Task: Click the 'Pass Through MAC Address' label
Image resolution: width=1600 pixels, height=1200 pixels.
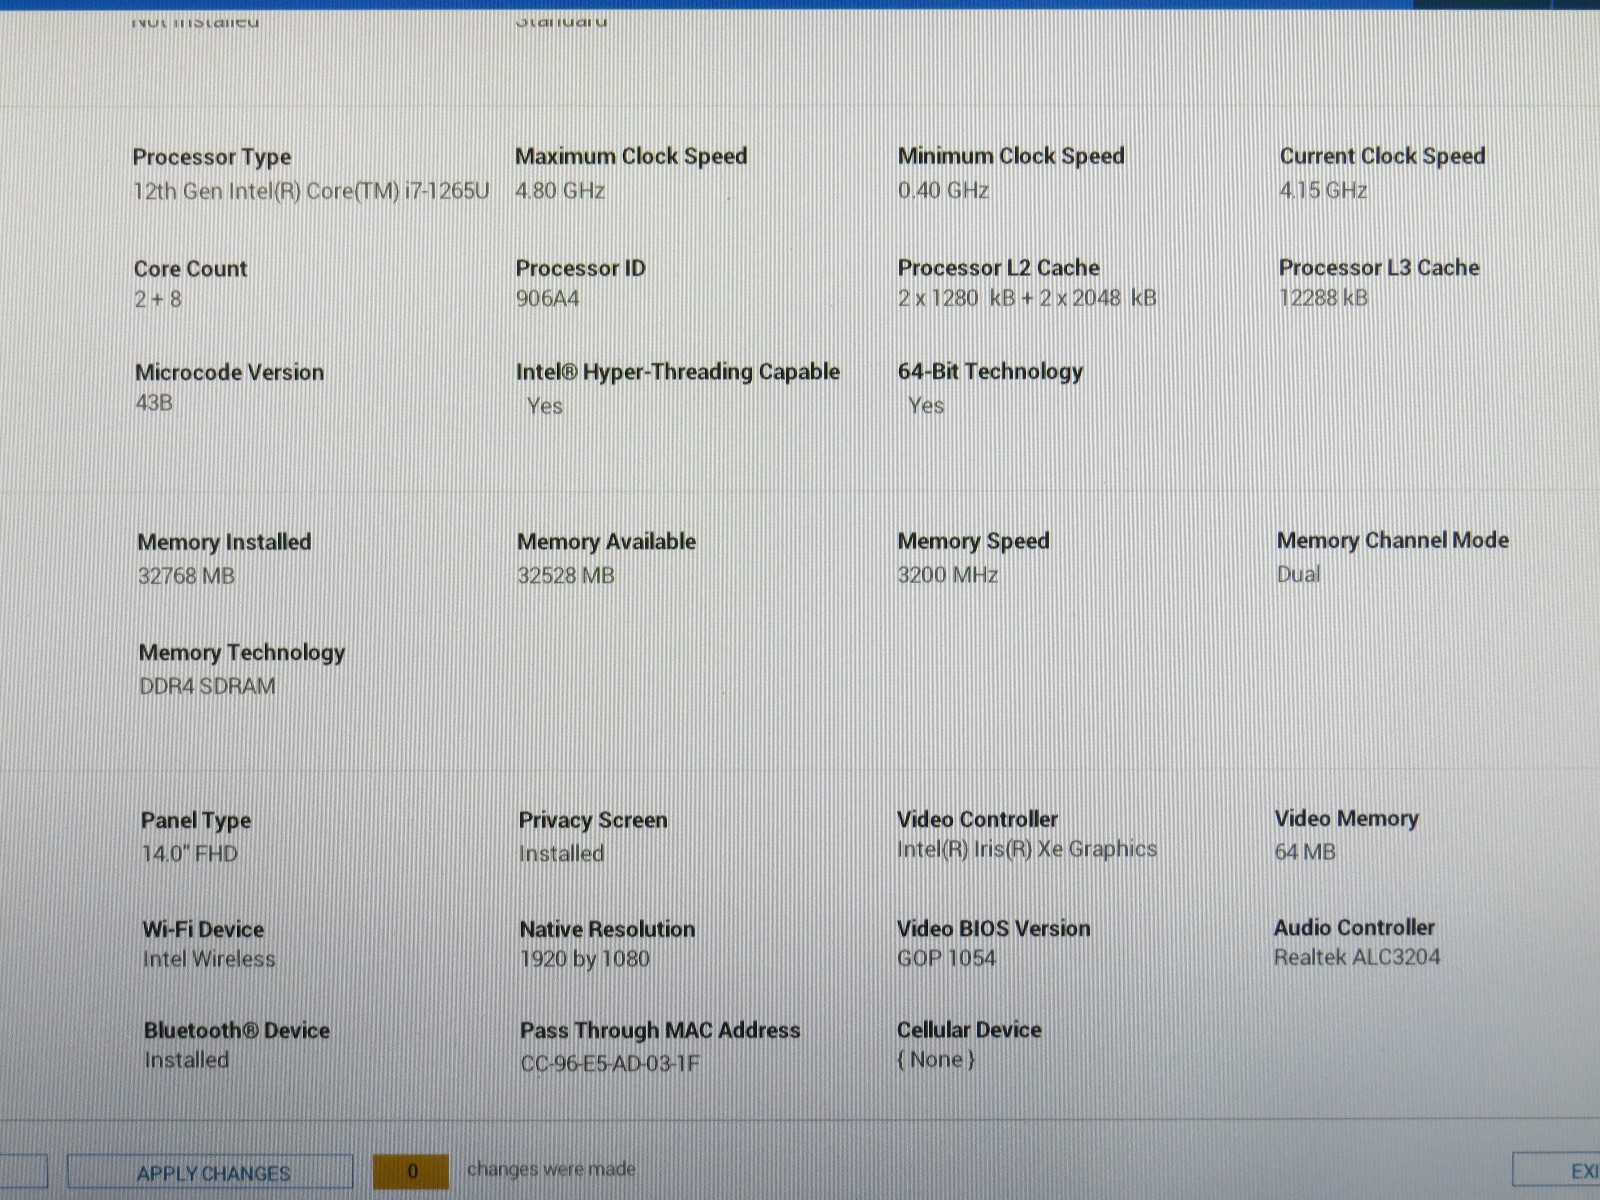Action: tap(660, 1030)
